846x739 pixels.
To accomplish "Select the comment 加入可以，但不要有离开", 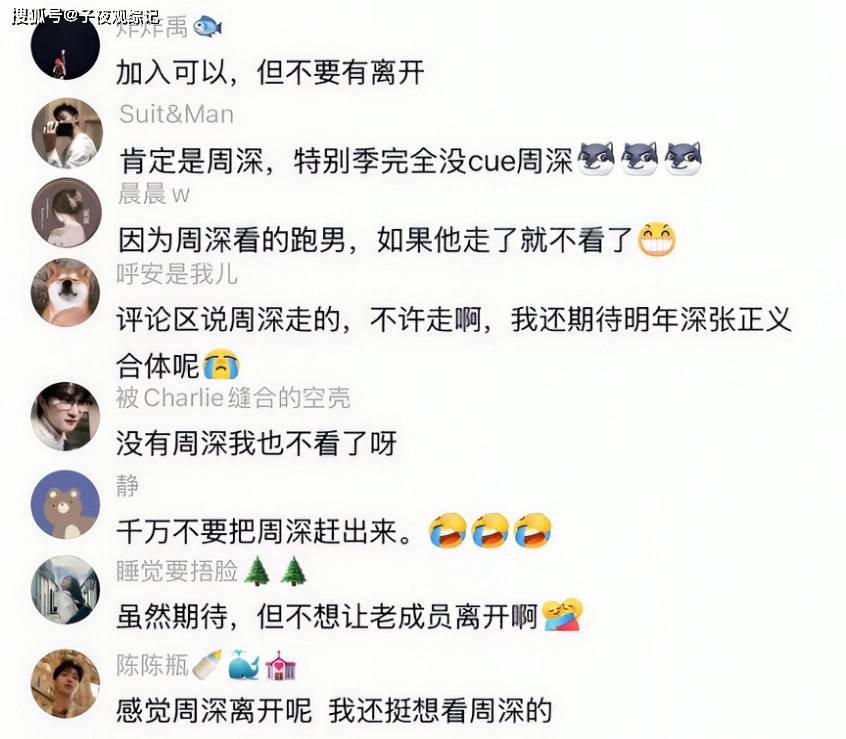I will coord(271,72).
